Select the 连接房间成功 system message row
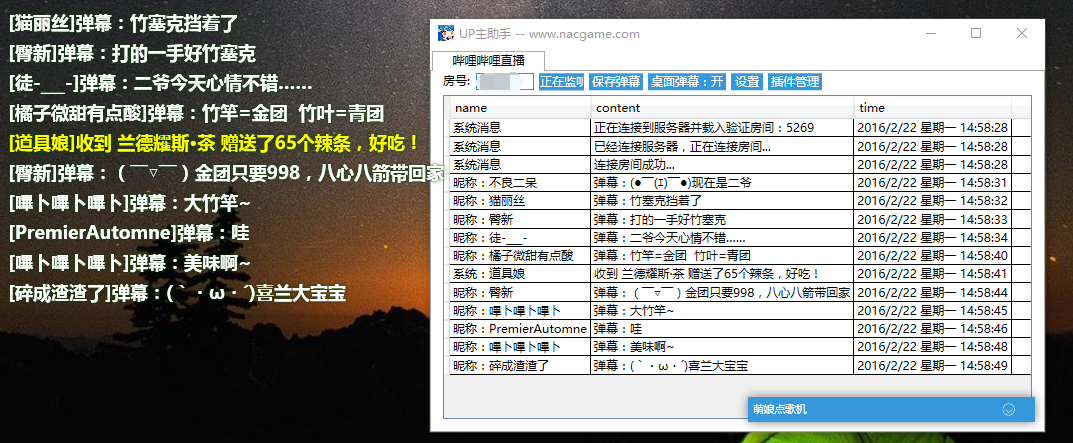1073x443 pixels. pyautogui.click(x=730, y=164)
